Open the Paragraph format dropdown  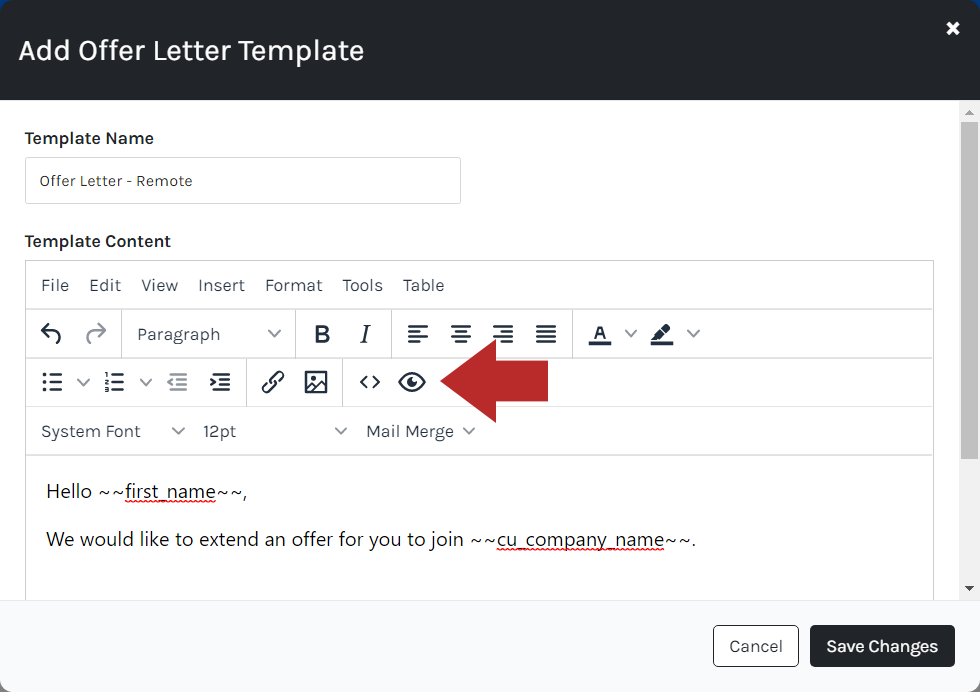(209, 334)
